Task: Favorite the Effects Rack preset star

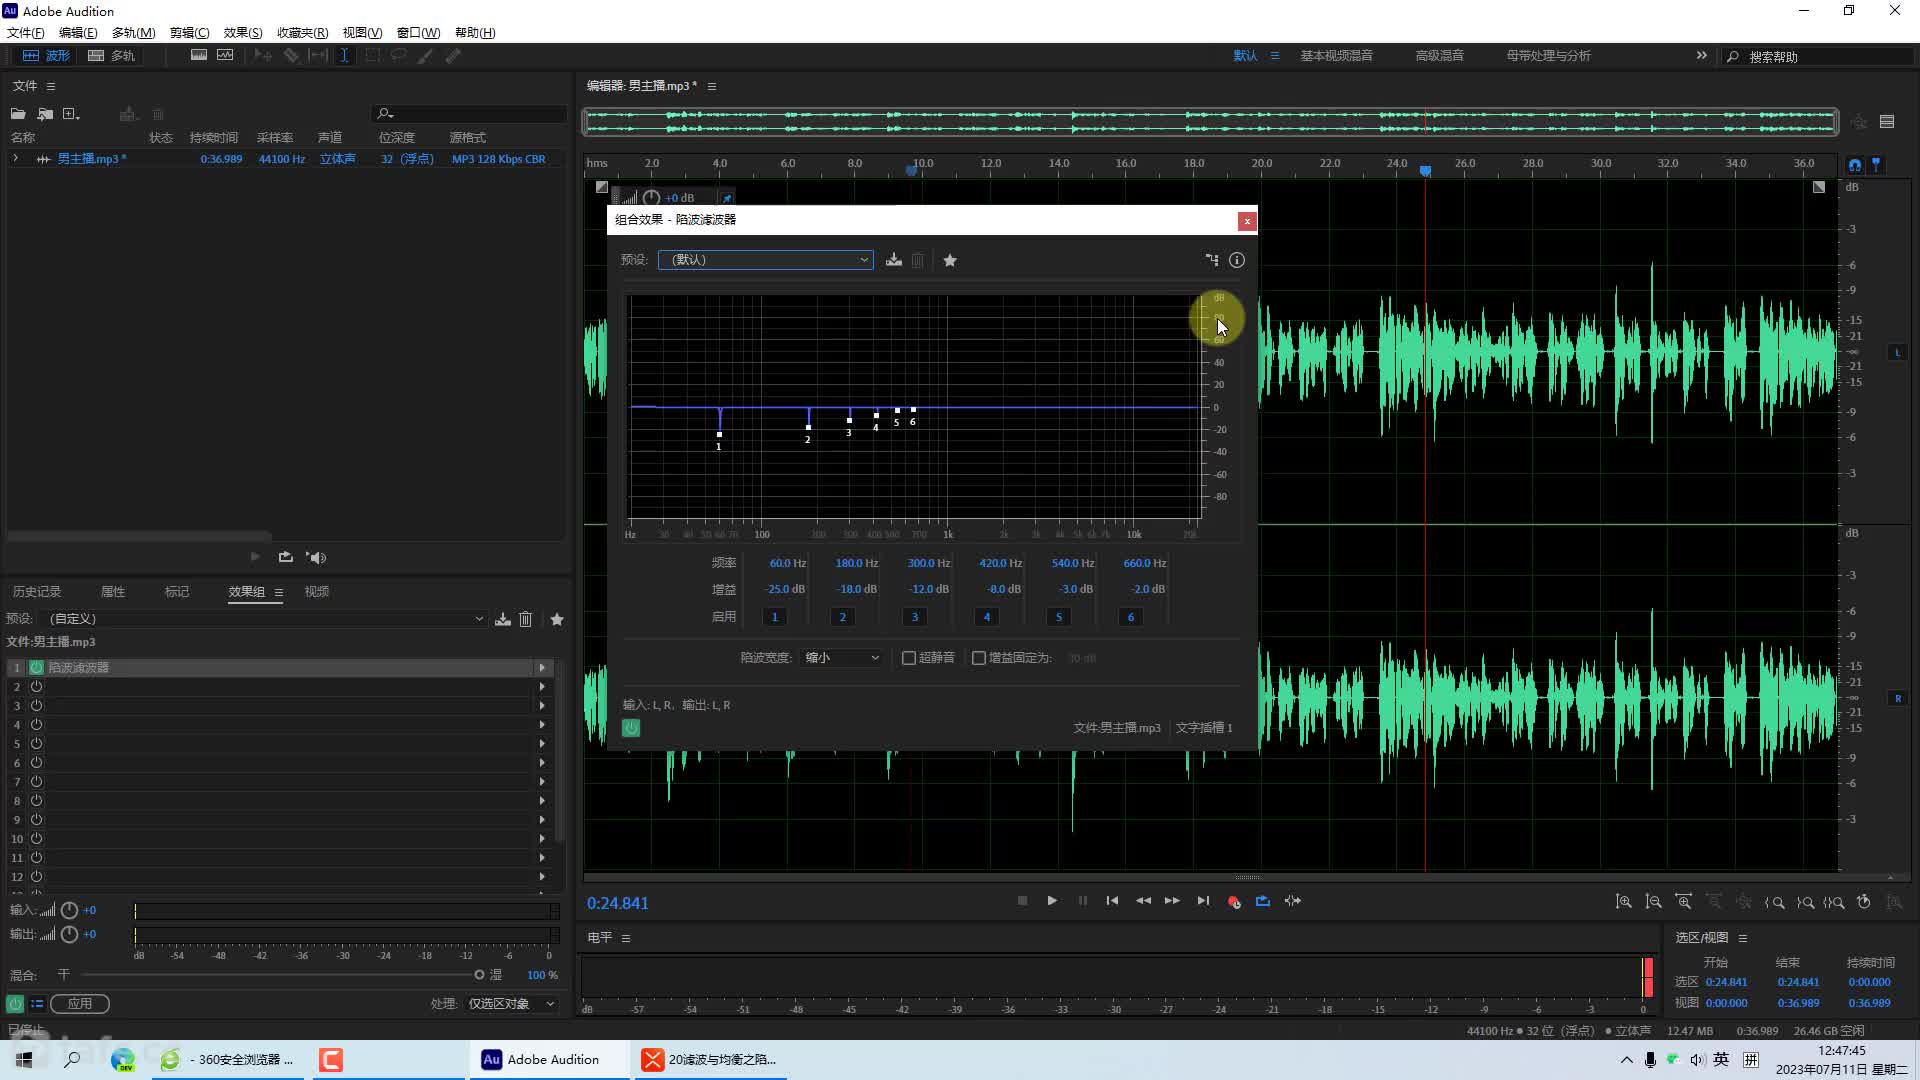Action: click(x=557, y=619)
